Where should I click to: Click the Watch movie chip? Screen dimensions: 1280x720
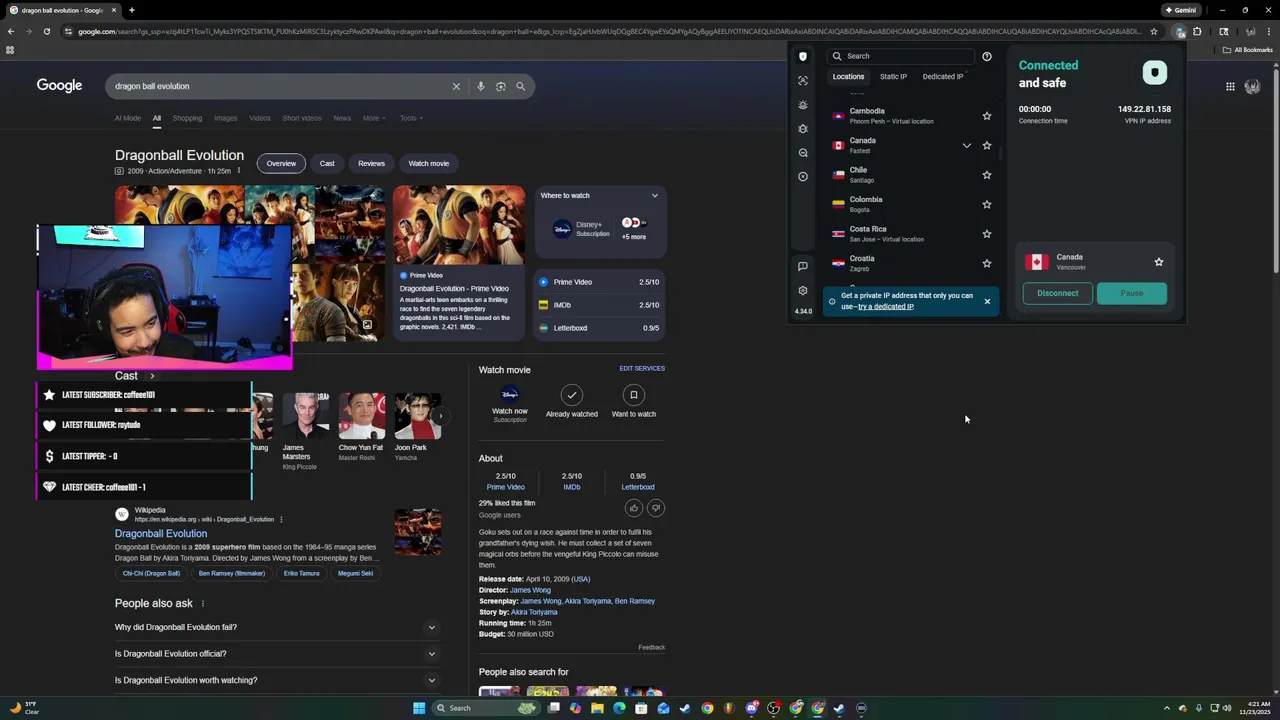(x=429, y=163)
